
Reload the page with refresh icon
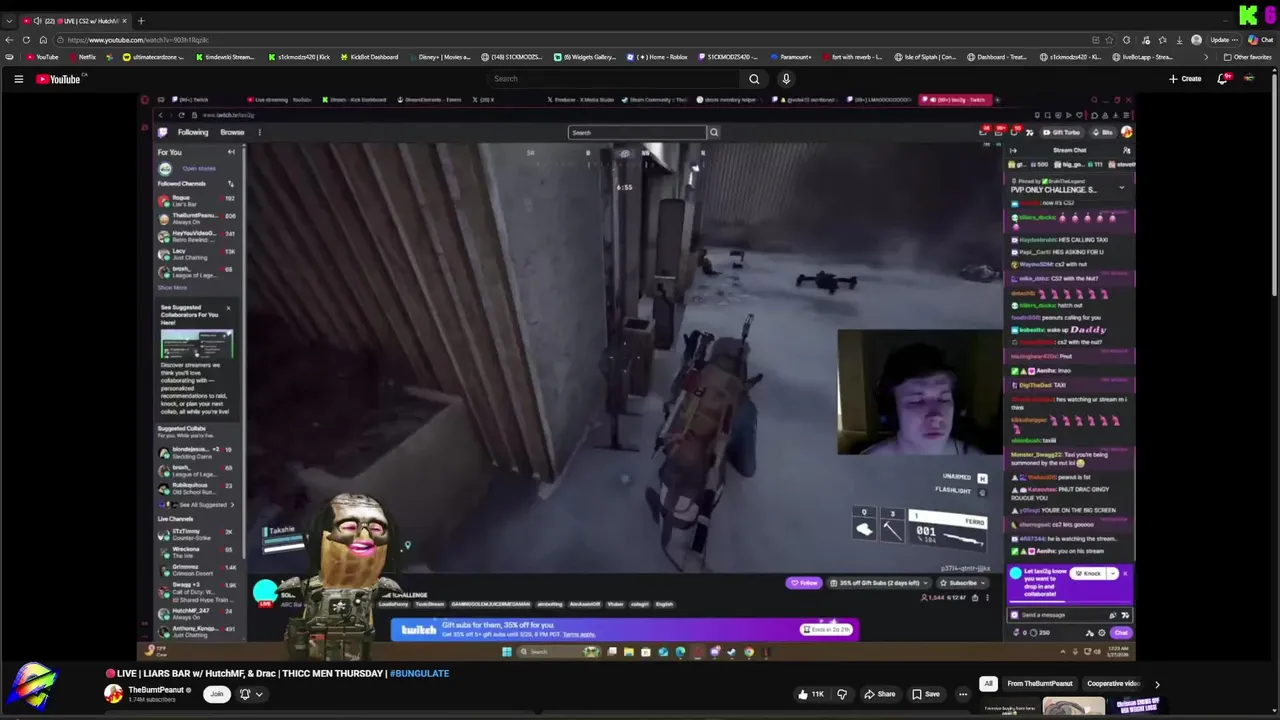click(x=26, y=40)
